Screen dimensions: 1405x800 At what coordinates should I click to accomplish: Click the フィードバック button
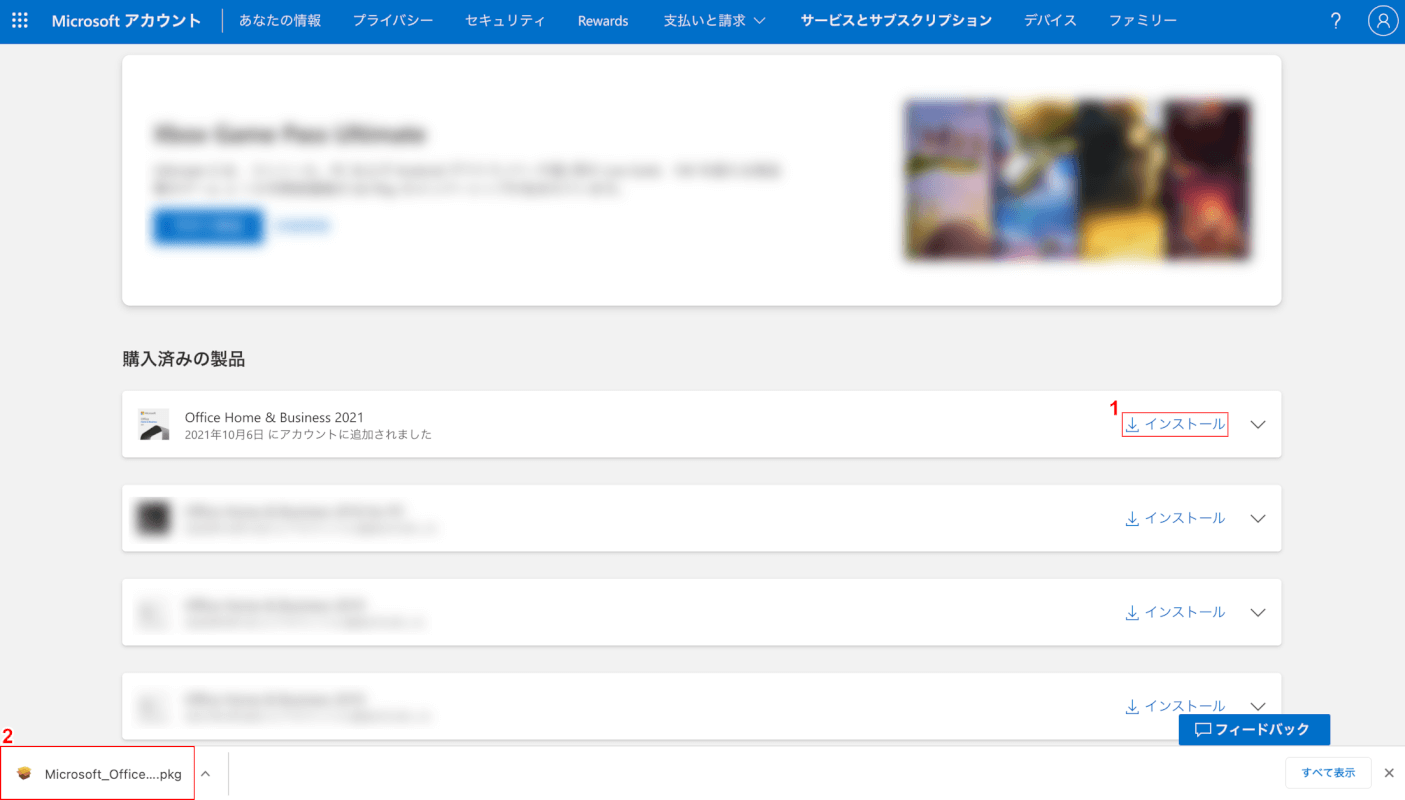(1254, 729)
